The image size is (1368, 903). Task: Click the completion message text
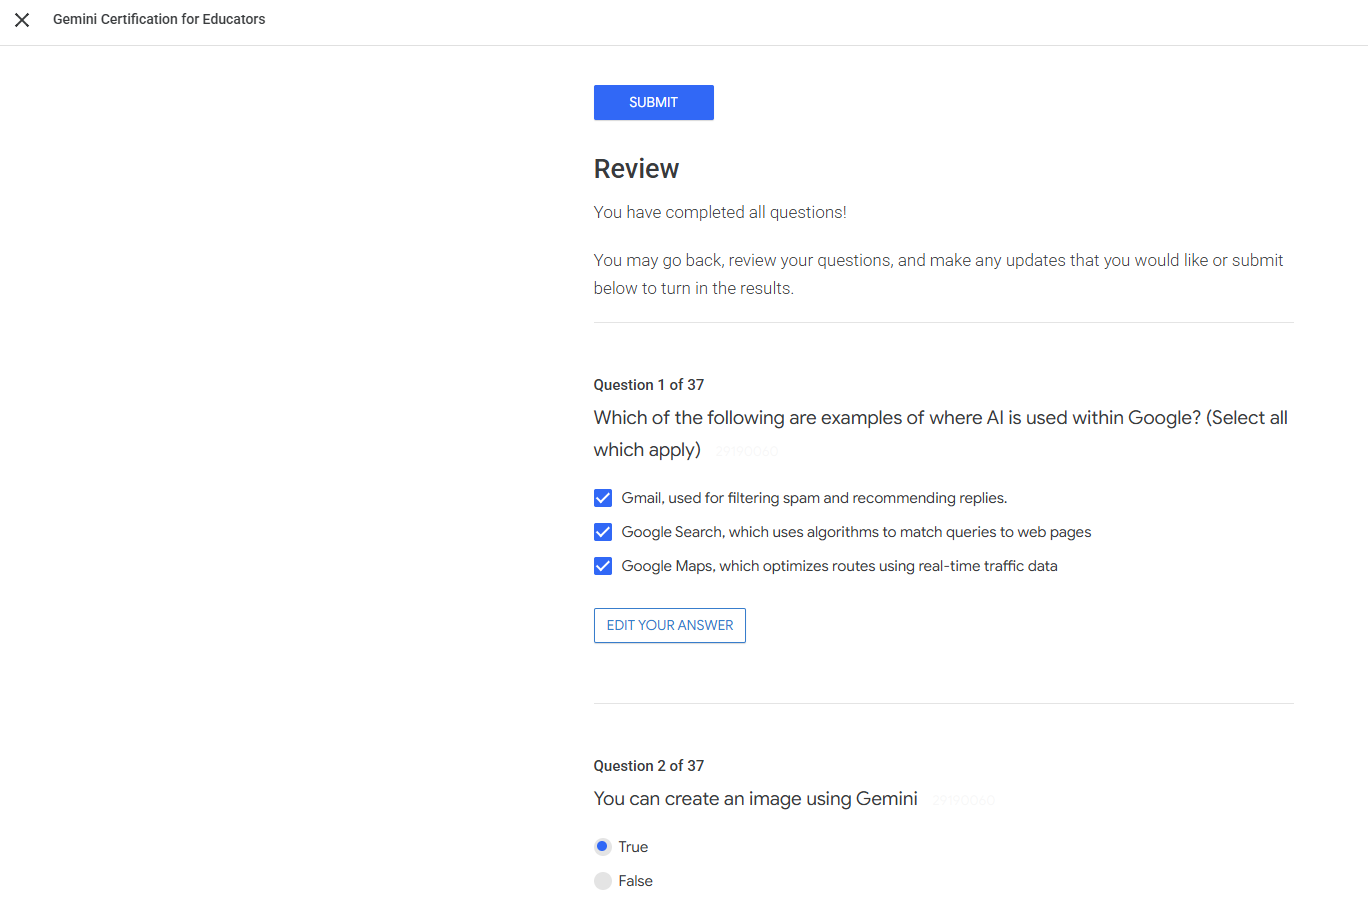click(x=720, y=212)
